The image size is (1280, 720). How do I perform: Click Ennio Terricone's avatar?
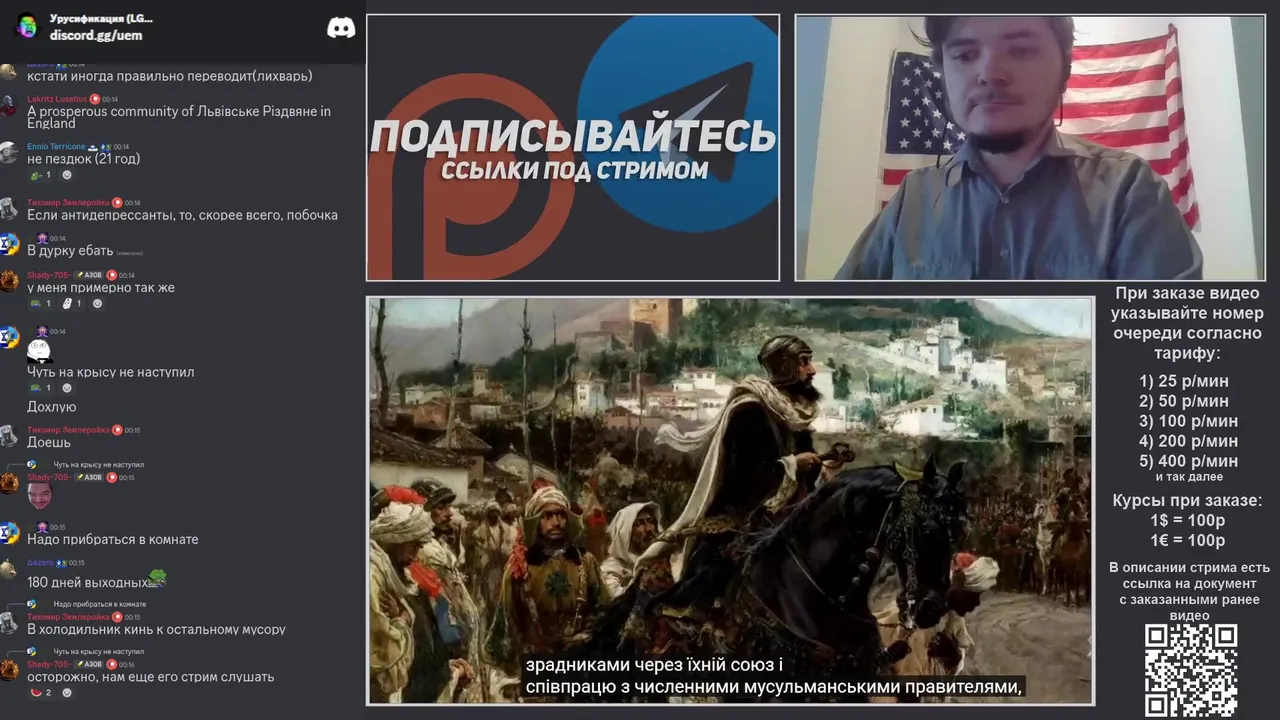[x=8, y=152]
